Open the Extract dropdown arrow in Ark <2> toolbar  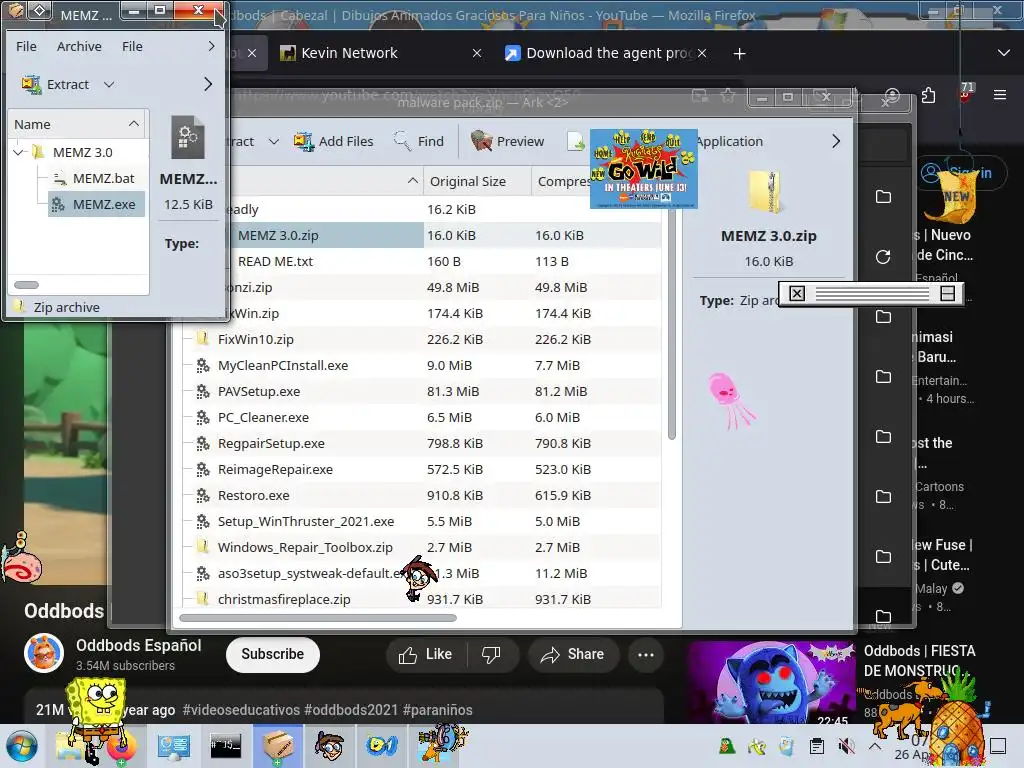274,141
